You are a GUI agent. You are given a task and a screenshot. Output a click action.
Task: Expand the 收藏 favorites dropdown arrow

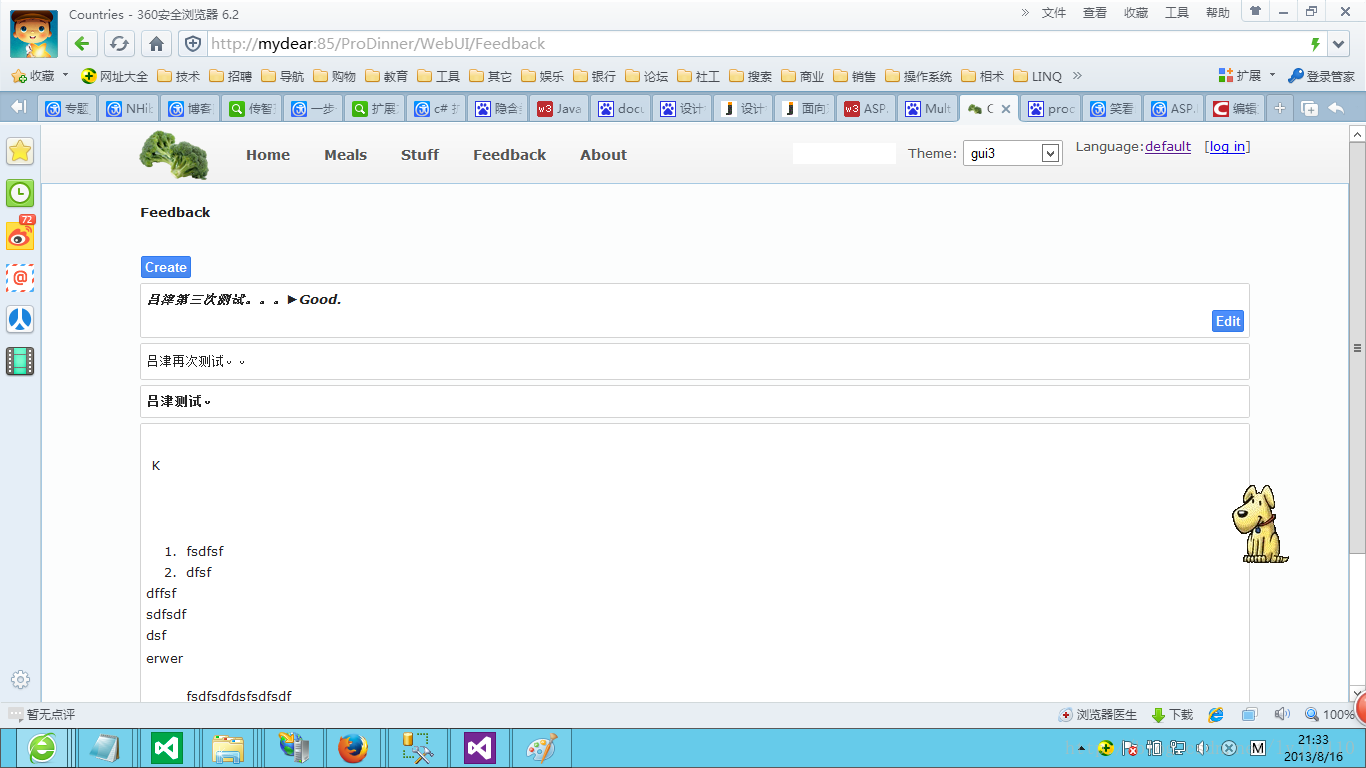[65, 75]
